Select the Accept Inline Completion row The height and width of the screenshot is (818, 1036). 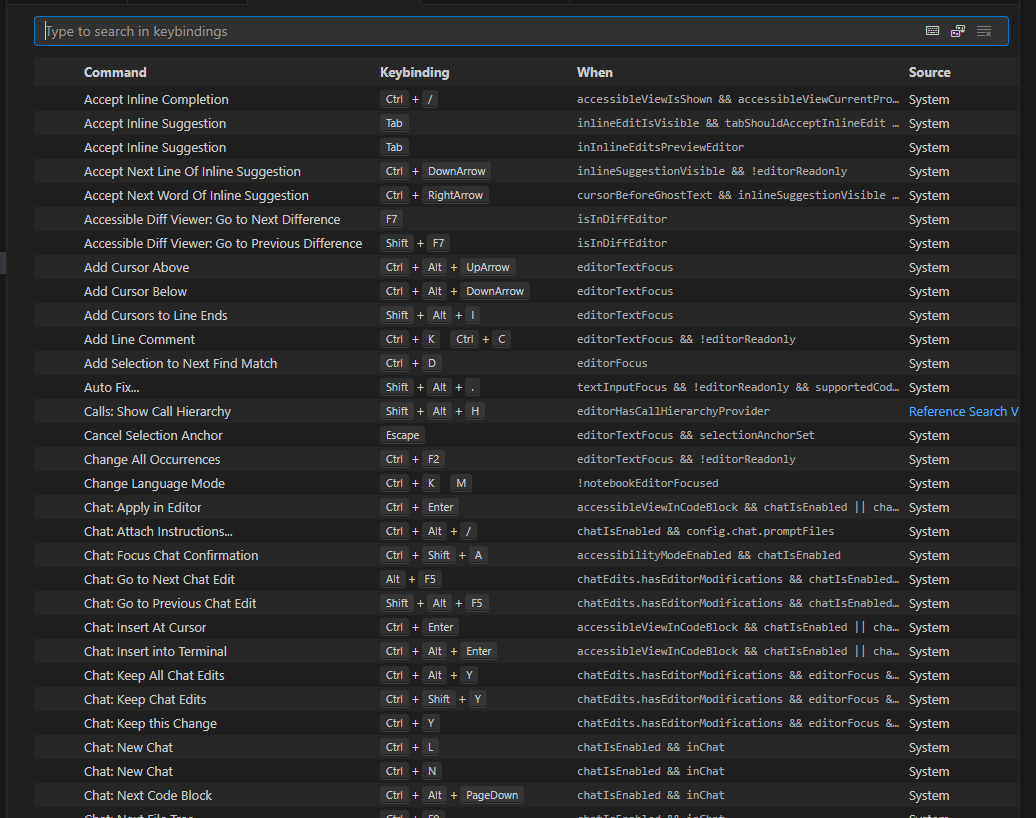[156, 99]
